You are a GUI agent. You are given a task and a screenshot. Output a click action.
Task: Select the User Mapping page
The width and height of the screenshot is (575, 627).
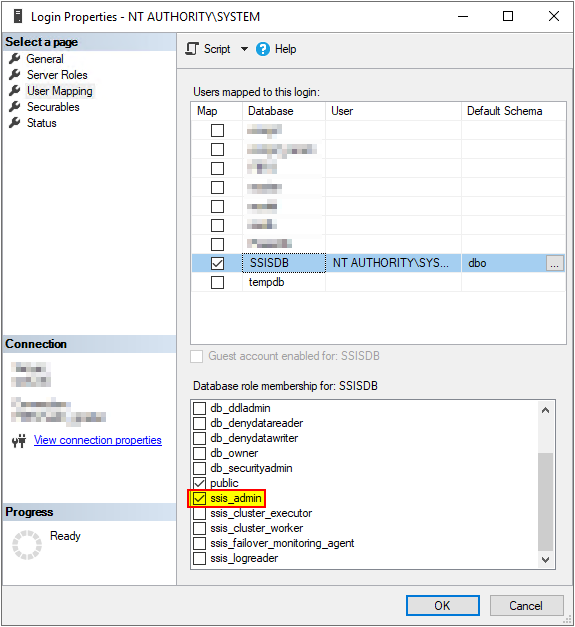click(60, 91)
